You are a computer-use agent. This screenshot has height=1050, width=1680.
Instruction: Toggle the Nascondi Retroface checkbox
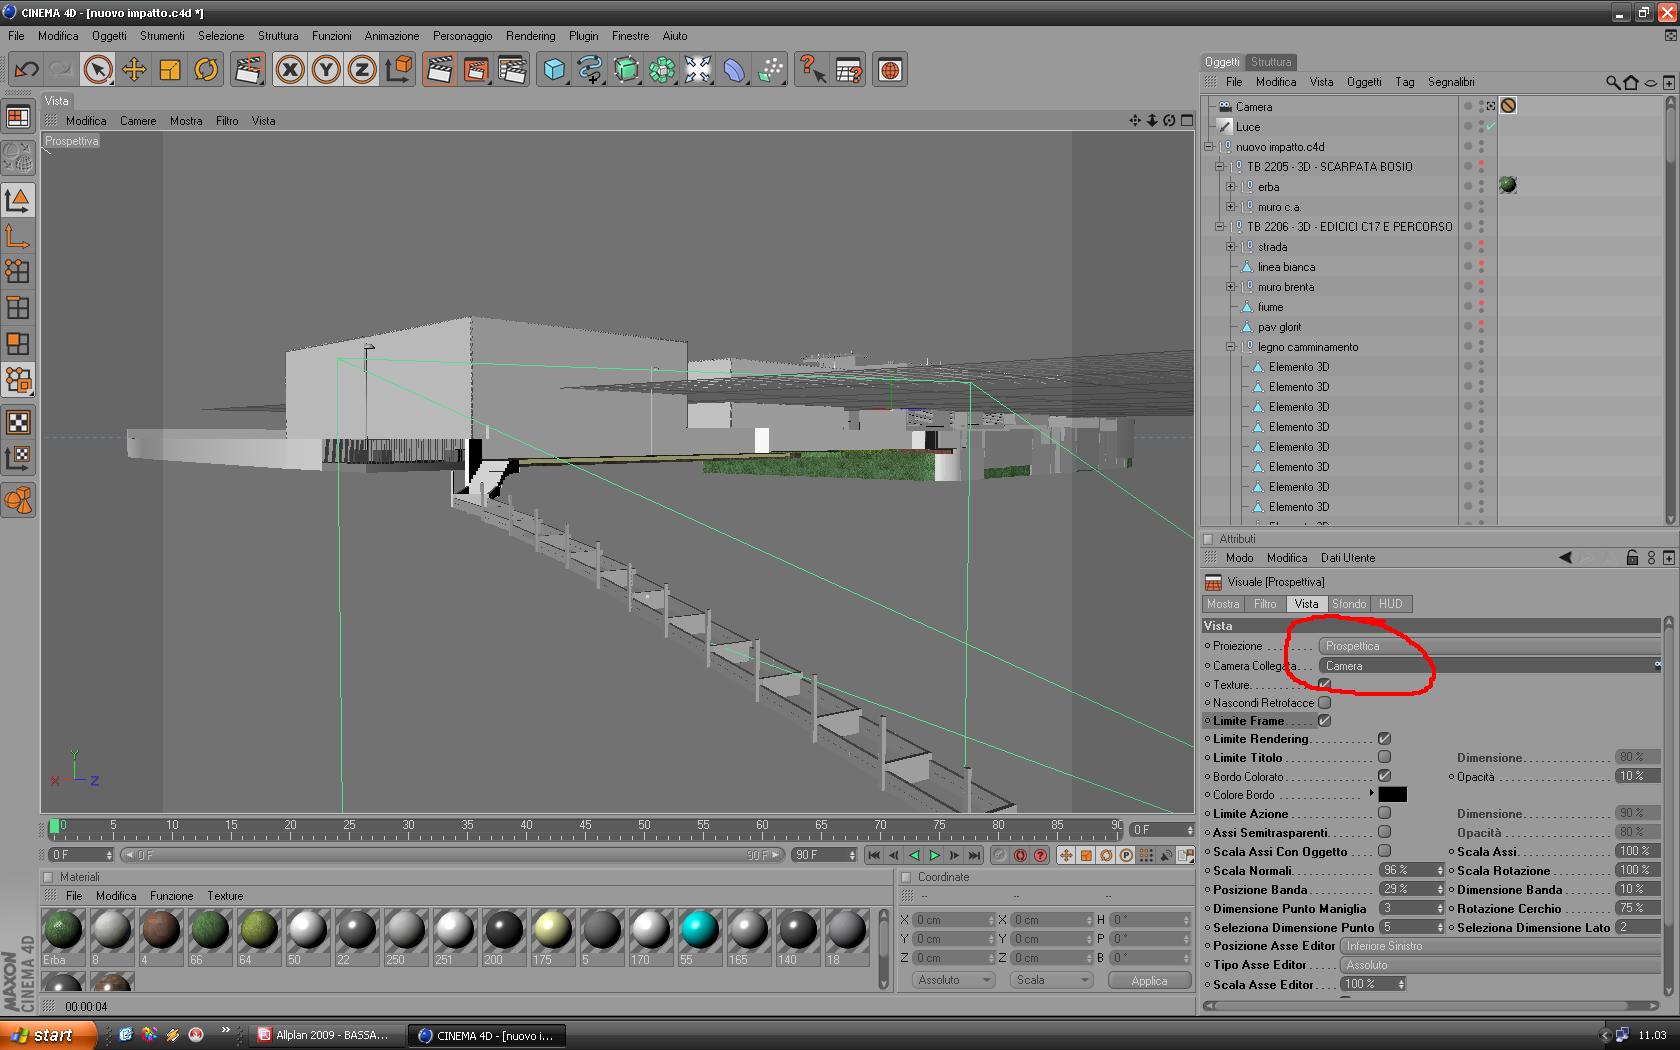(1324, 703)
